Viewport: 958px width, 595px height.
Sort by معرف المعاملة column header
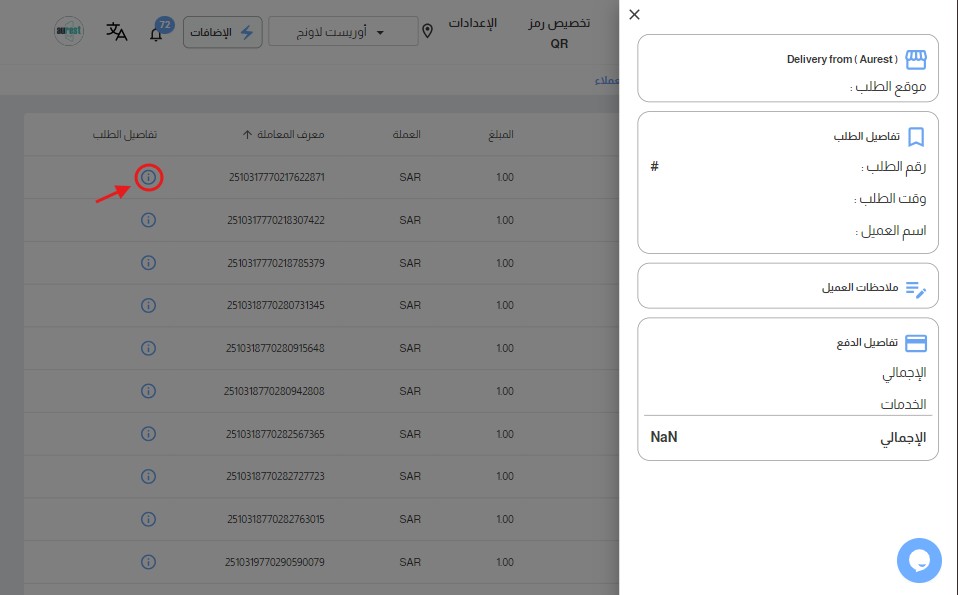283,135
